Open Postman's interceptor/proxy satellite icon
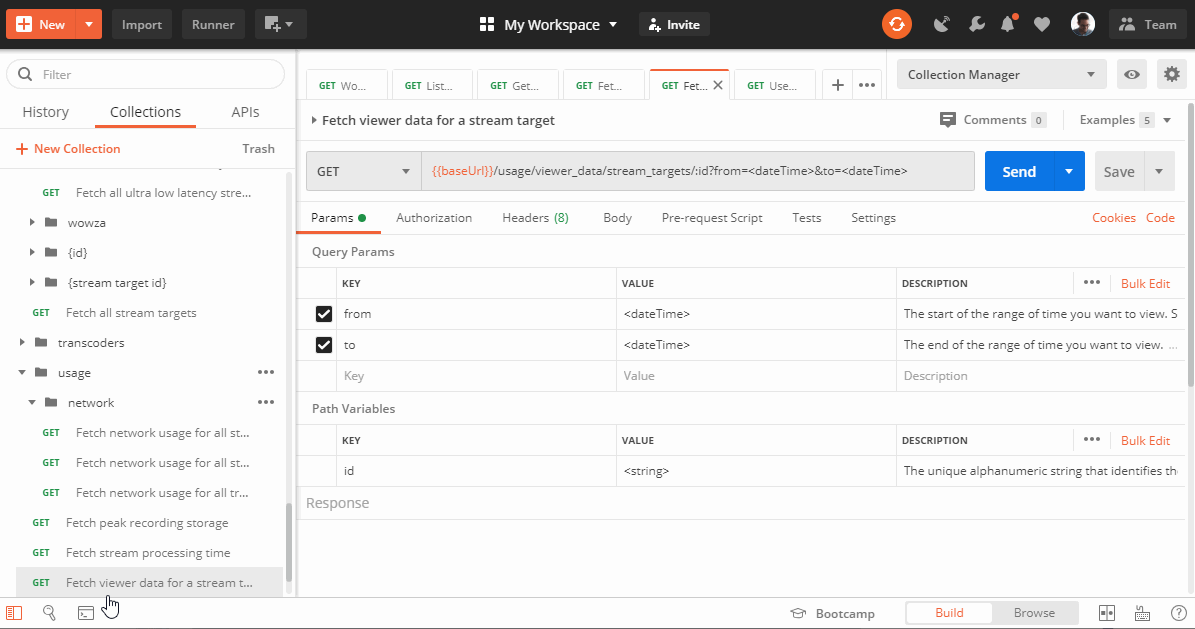1195x629 pixels. click(x=941, y=23)
